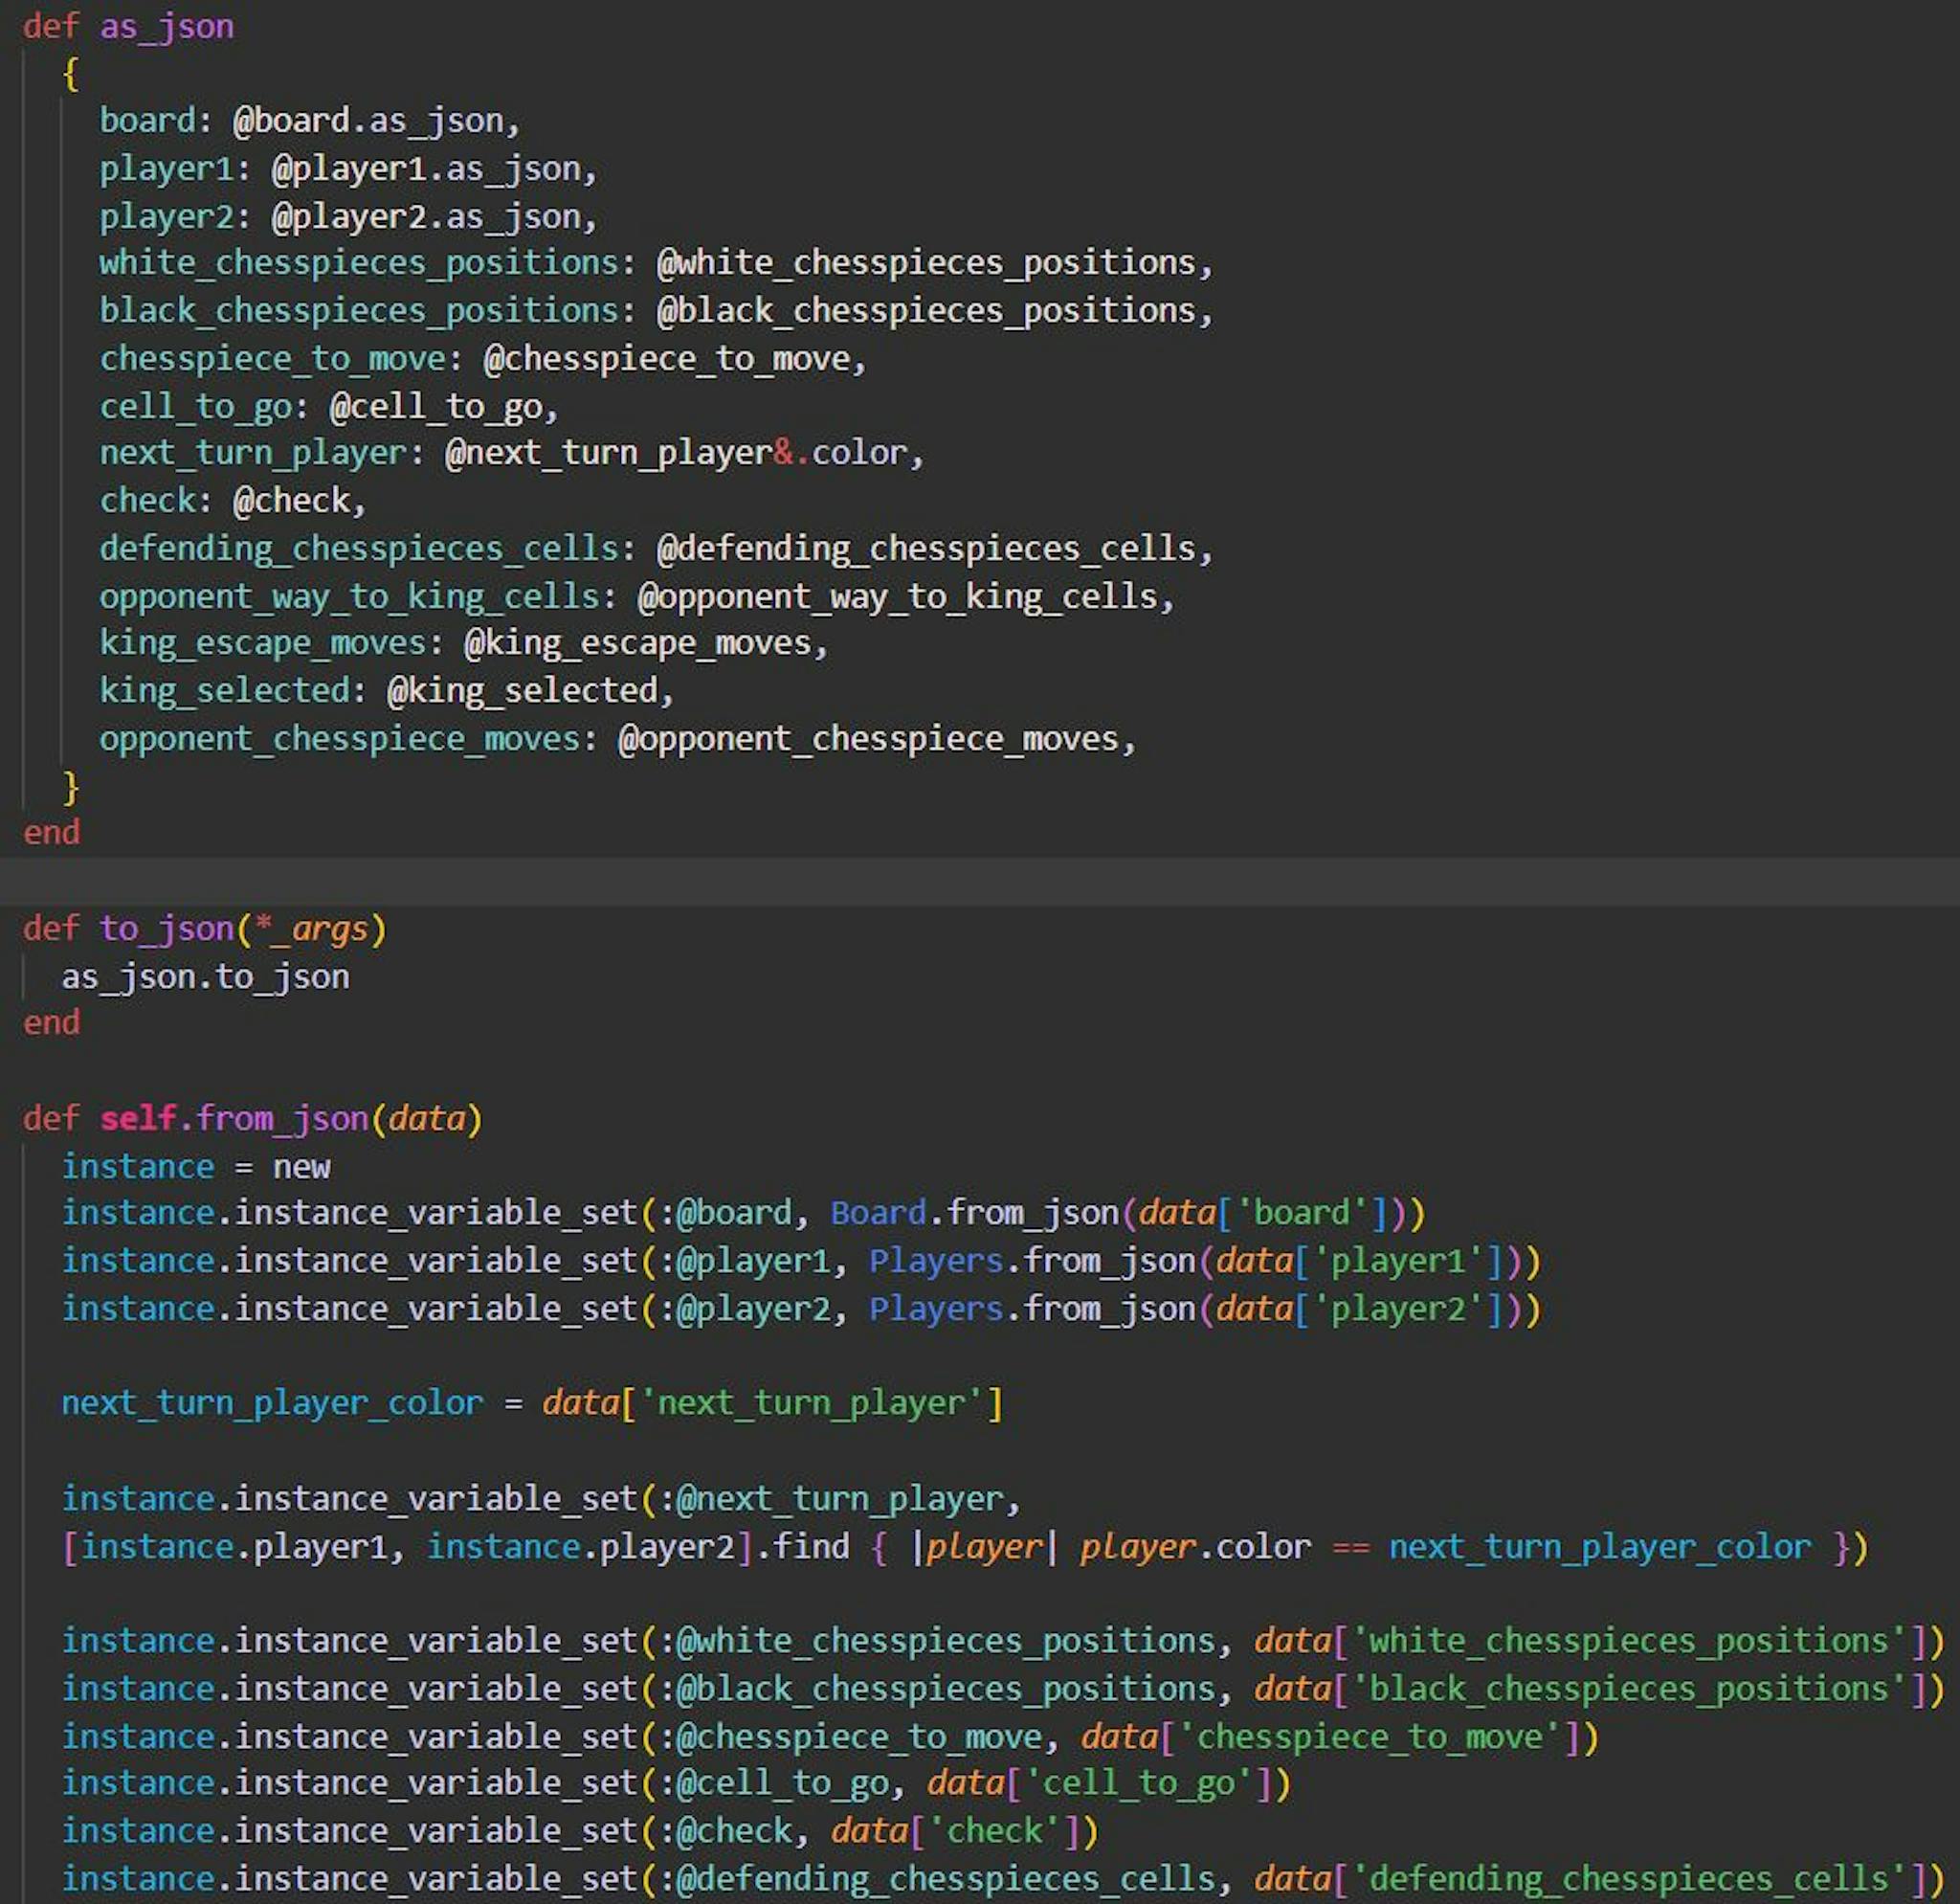1960x1904 pixels.
Task: Click the to_json method definition name
Action: (166, 929)
